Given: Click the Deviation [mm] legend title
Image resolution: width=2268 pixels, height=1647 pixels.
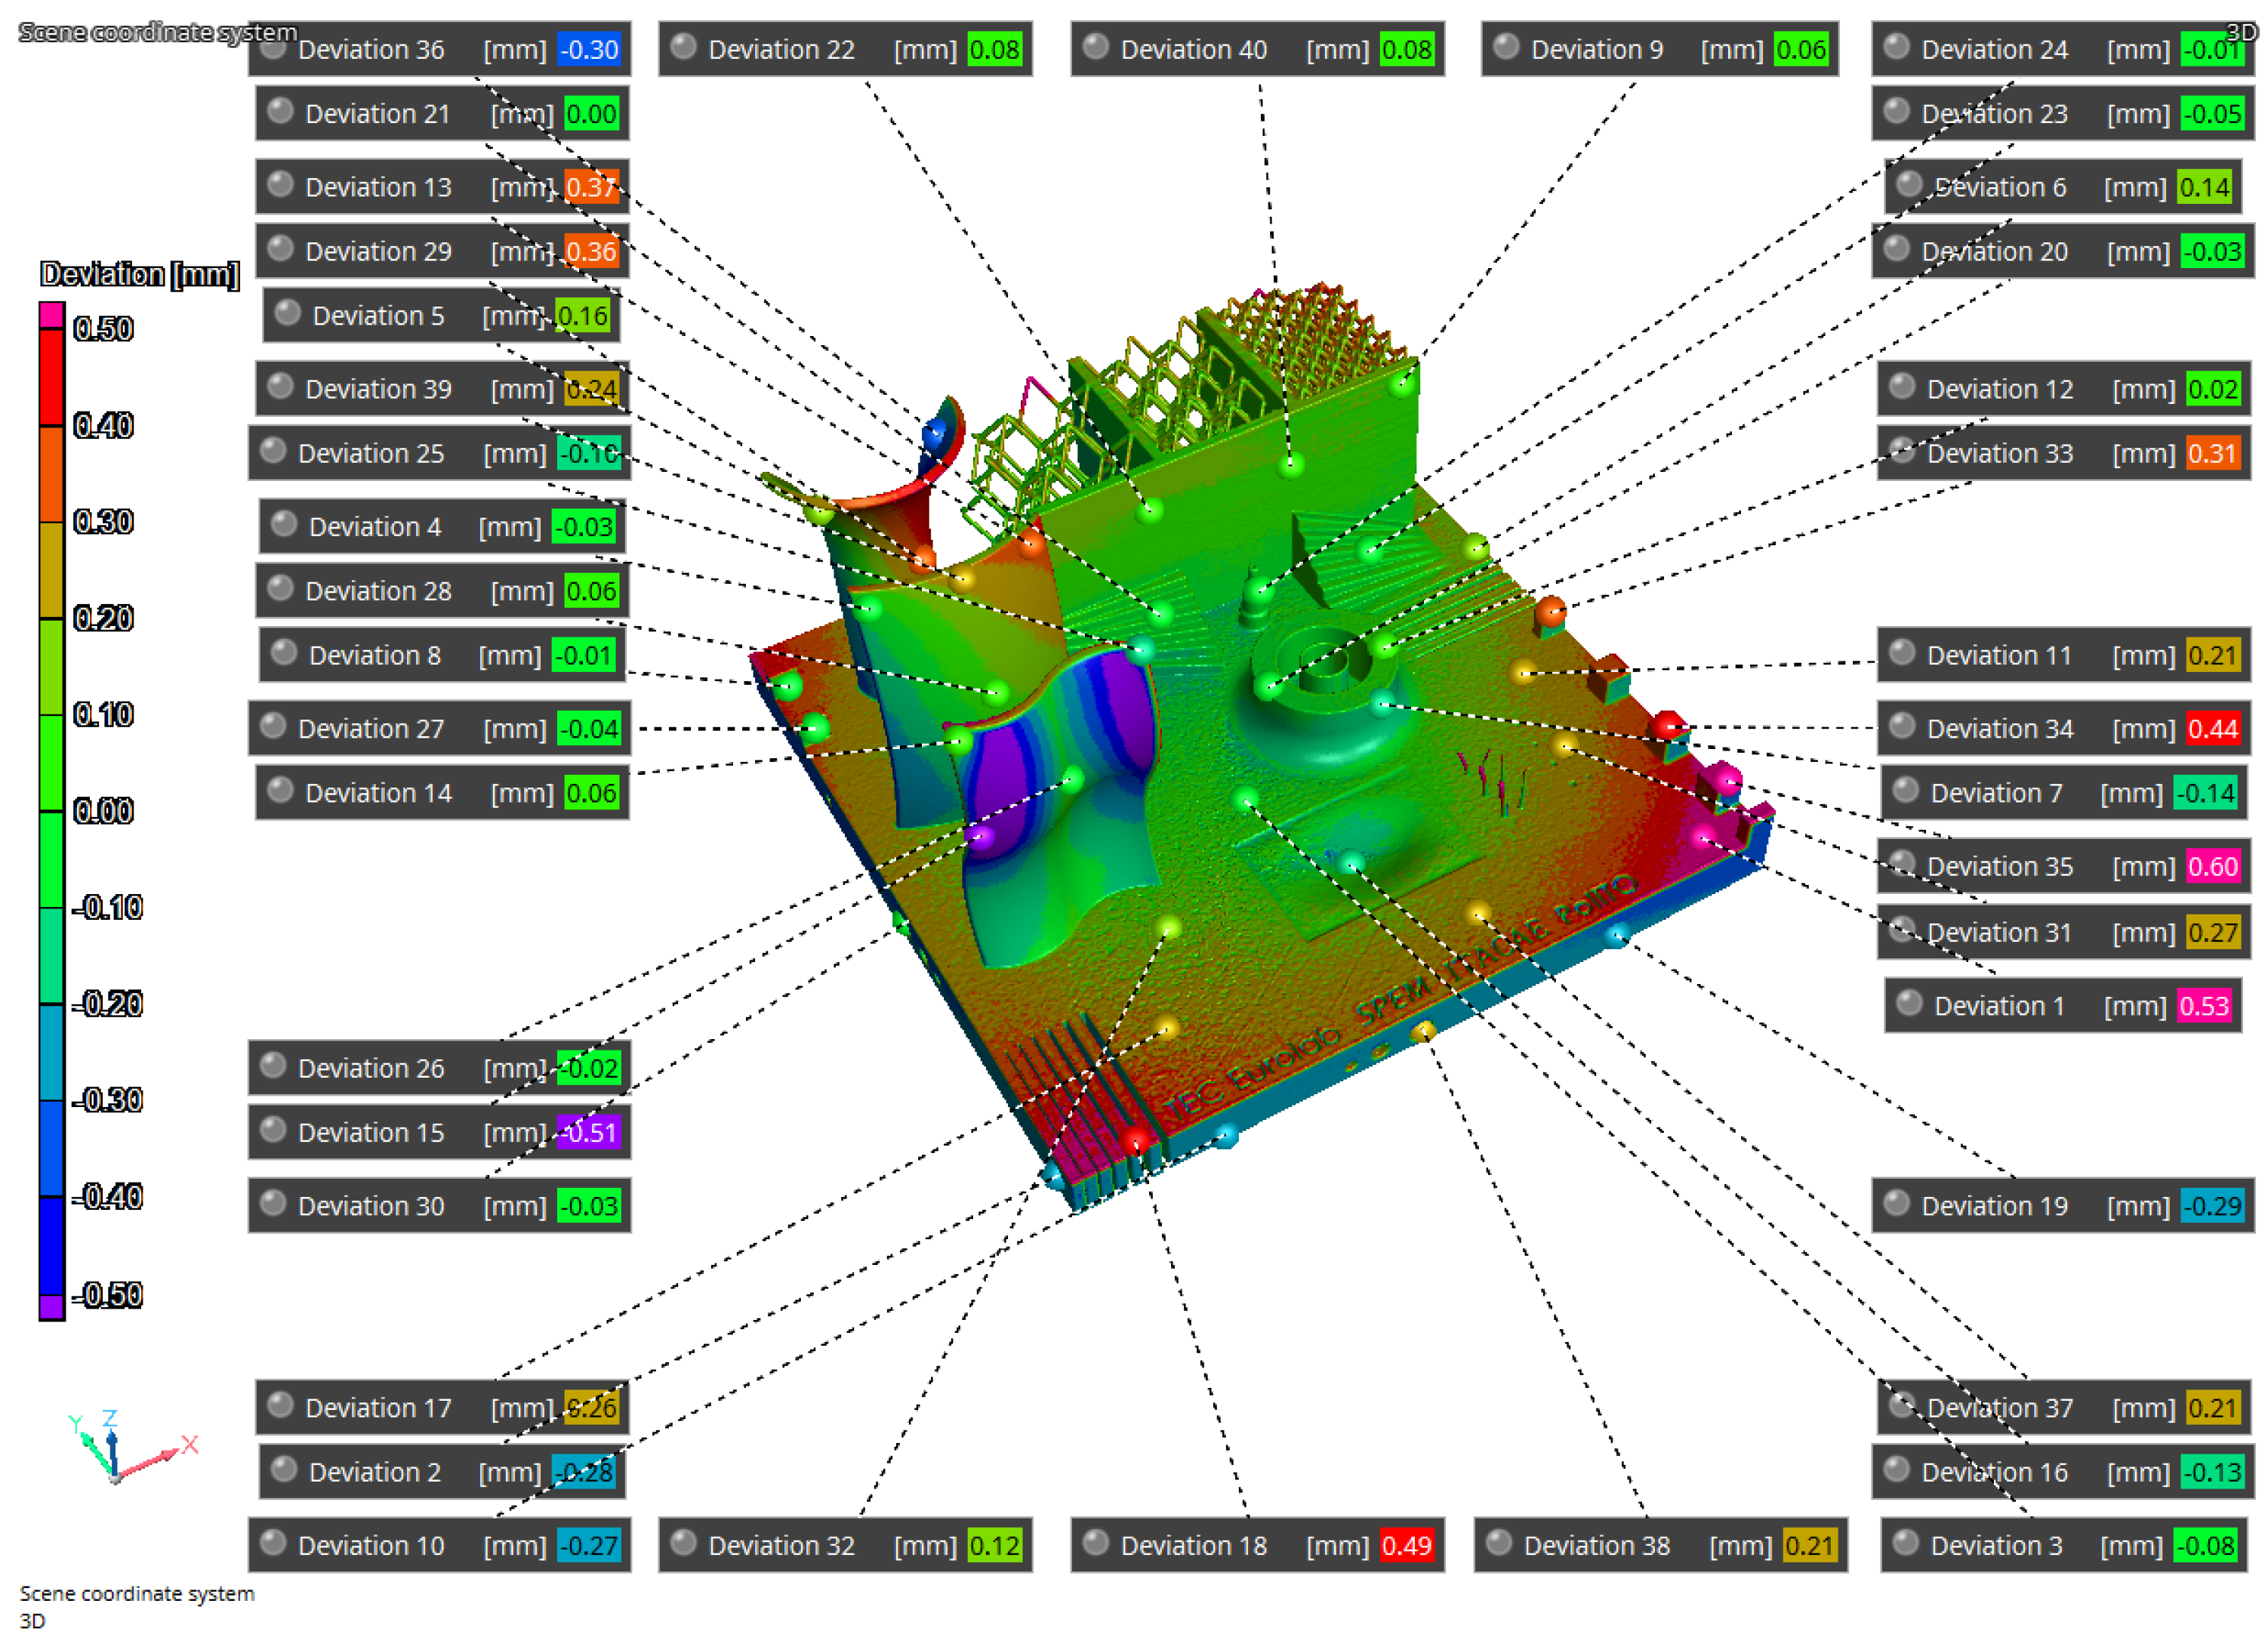Looking at the screenshot, I should [139, 274].
